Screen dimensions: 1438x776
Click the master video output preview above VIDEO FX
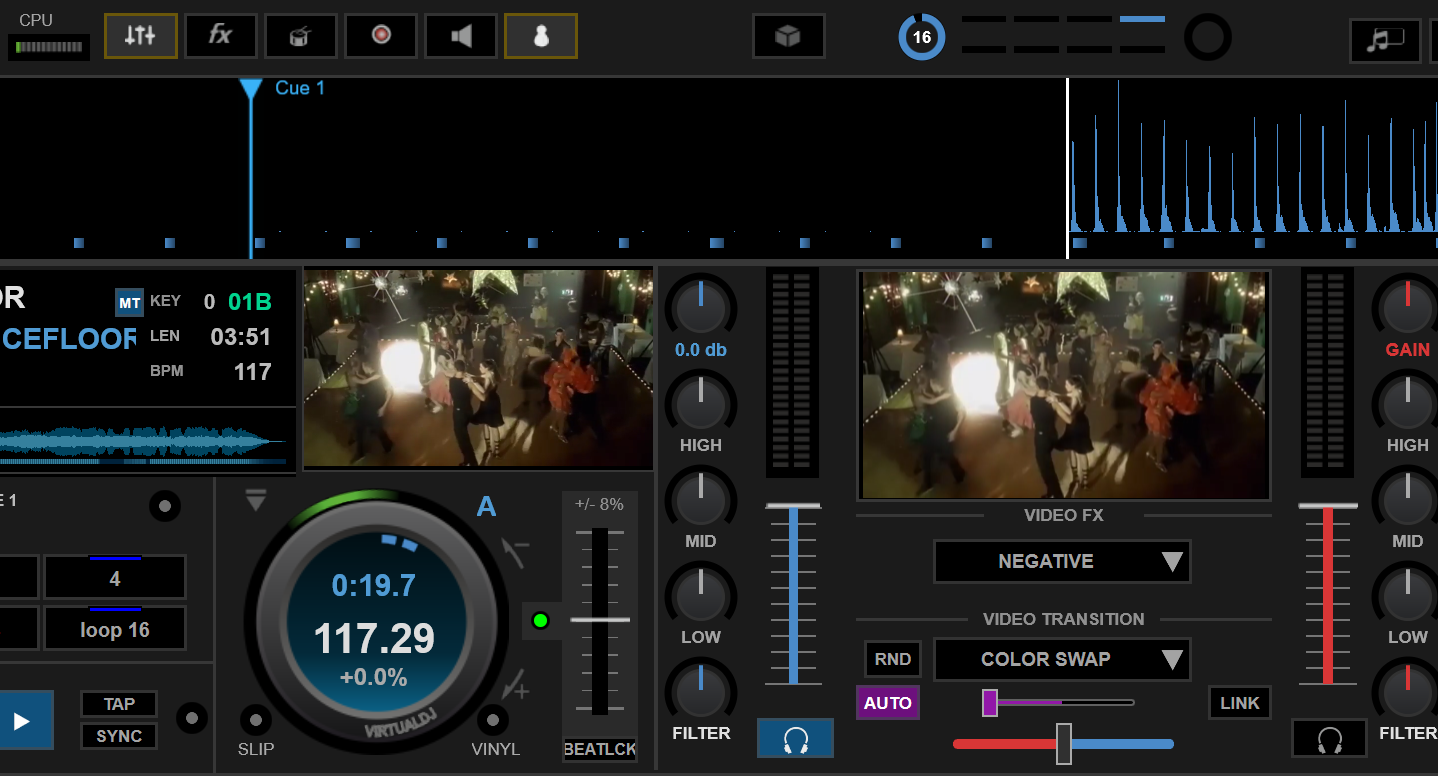coord(1064,385)
